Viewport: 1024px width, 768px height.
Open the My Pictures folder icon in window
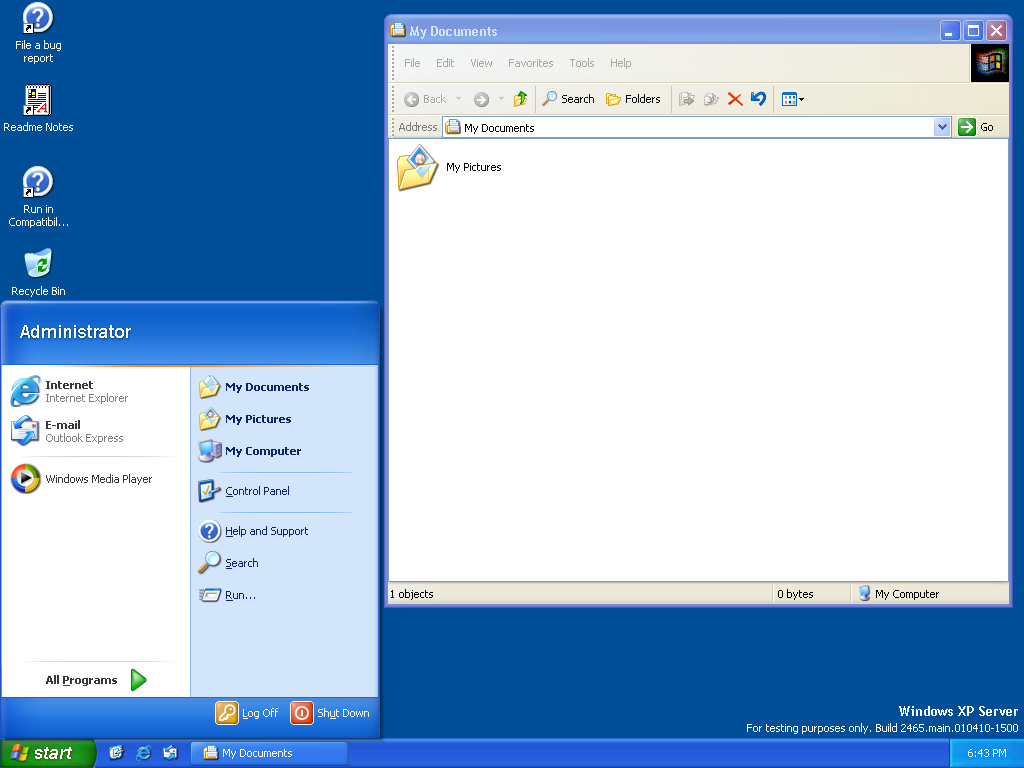coord(418,168)
